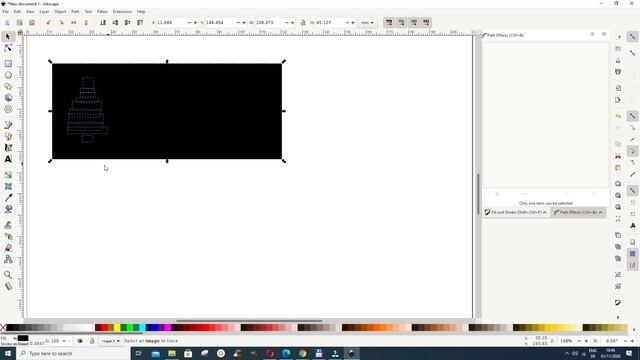Select the Mesh gradient tool
The height and width of the screenshot is (360, 640).
[8, 186]
